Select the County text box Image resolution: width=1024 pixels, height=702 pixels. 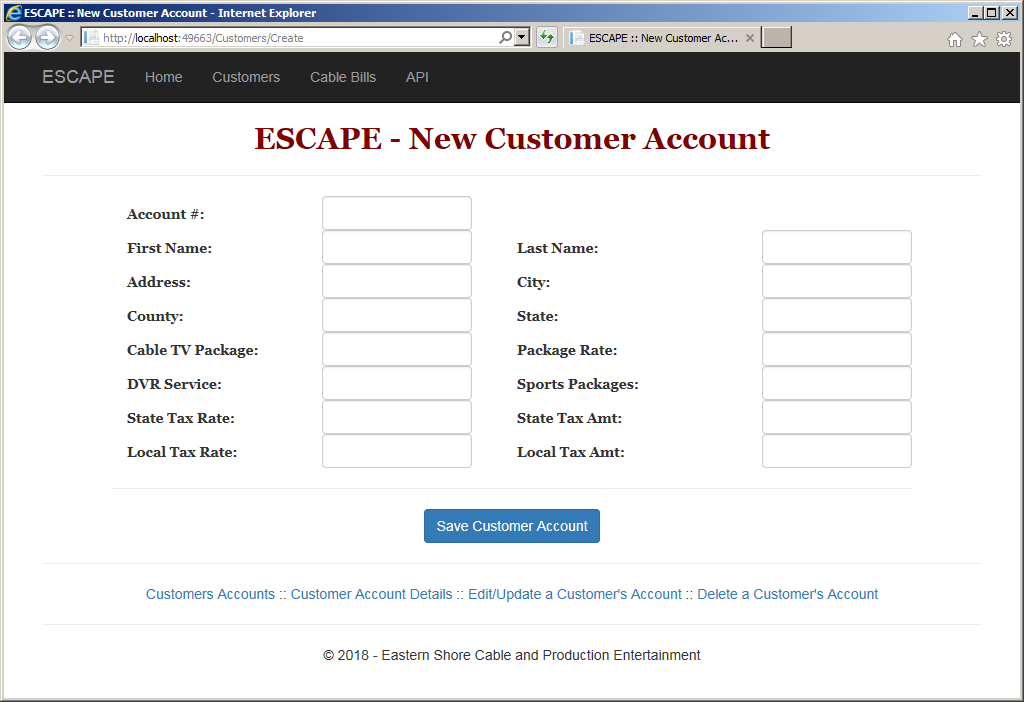(397, 315)
